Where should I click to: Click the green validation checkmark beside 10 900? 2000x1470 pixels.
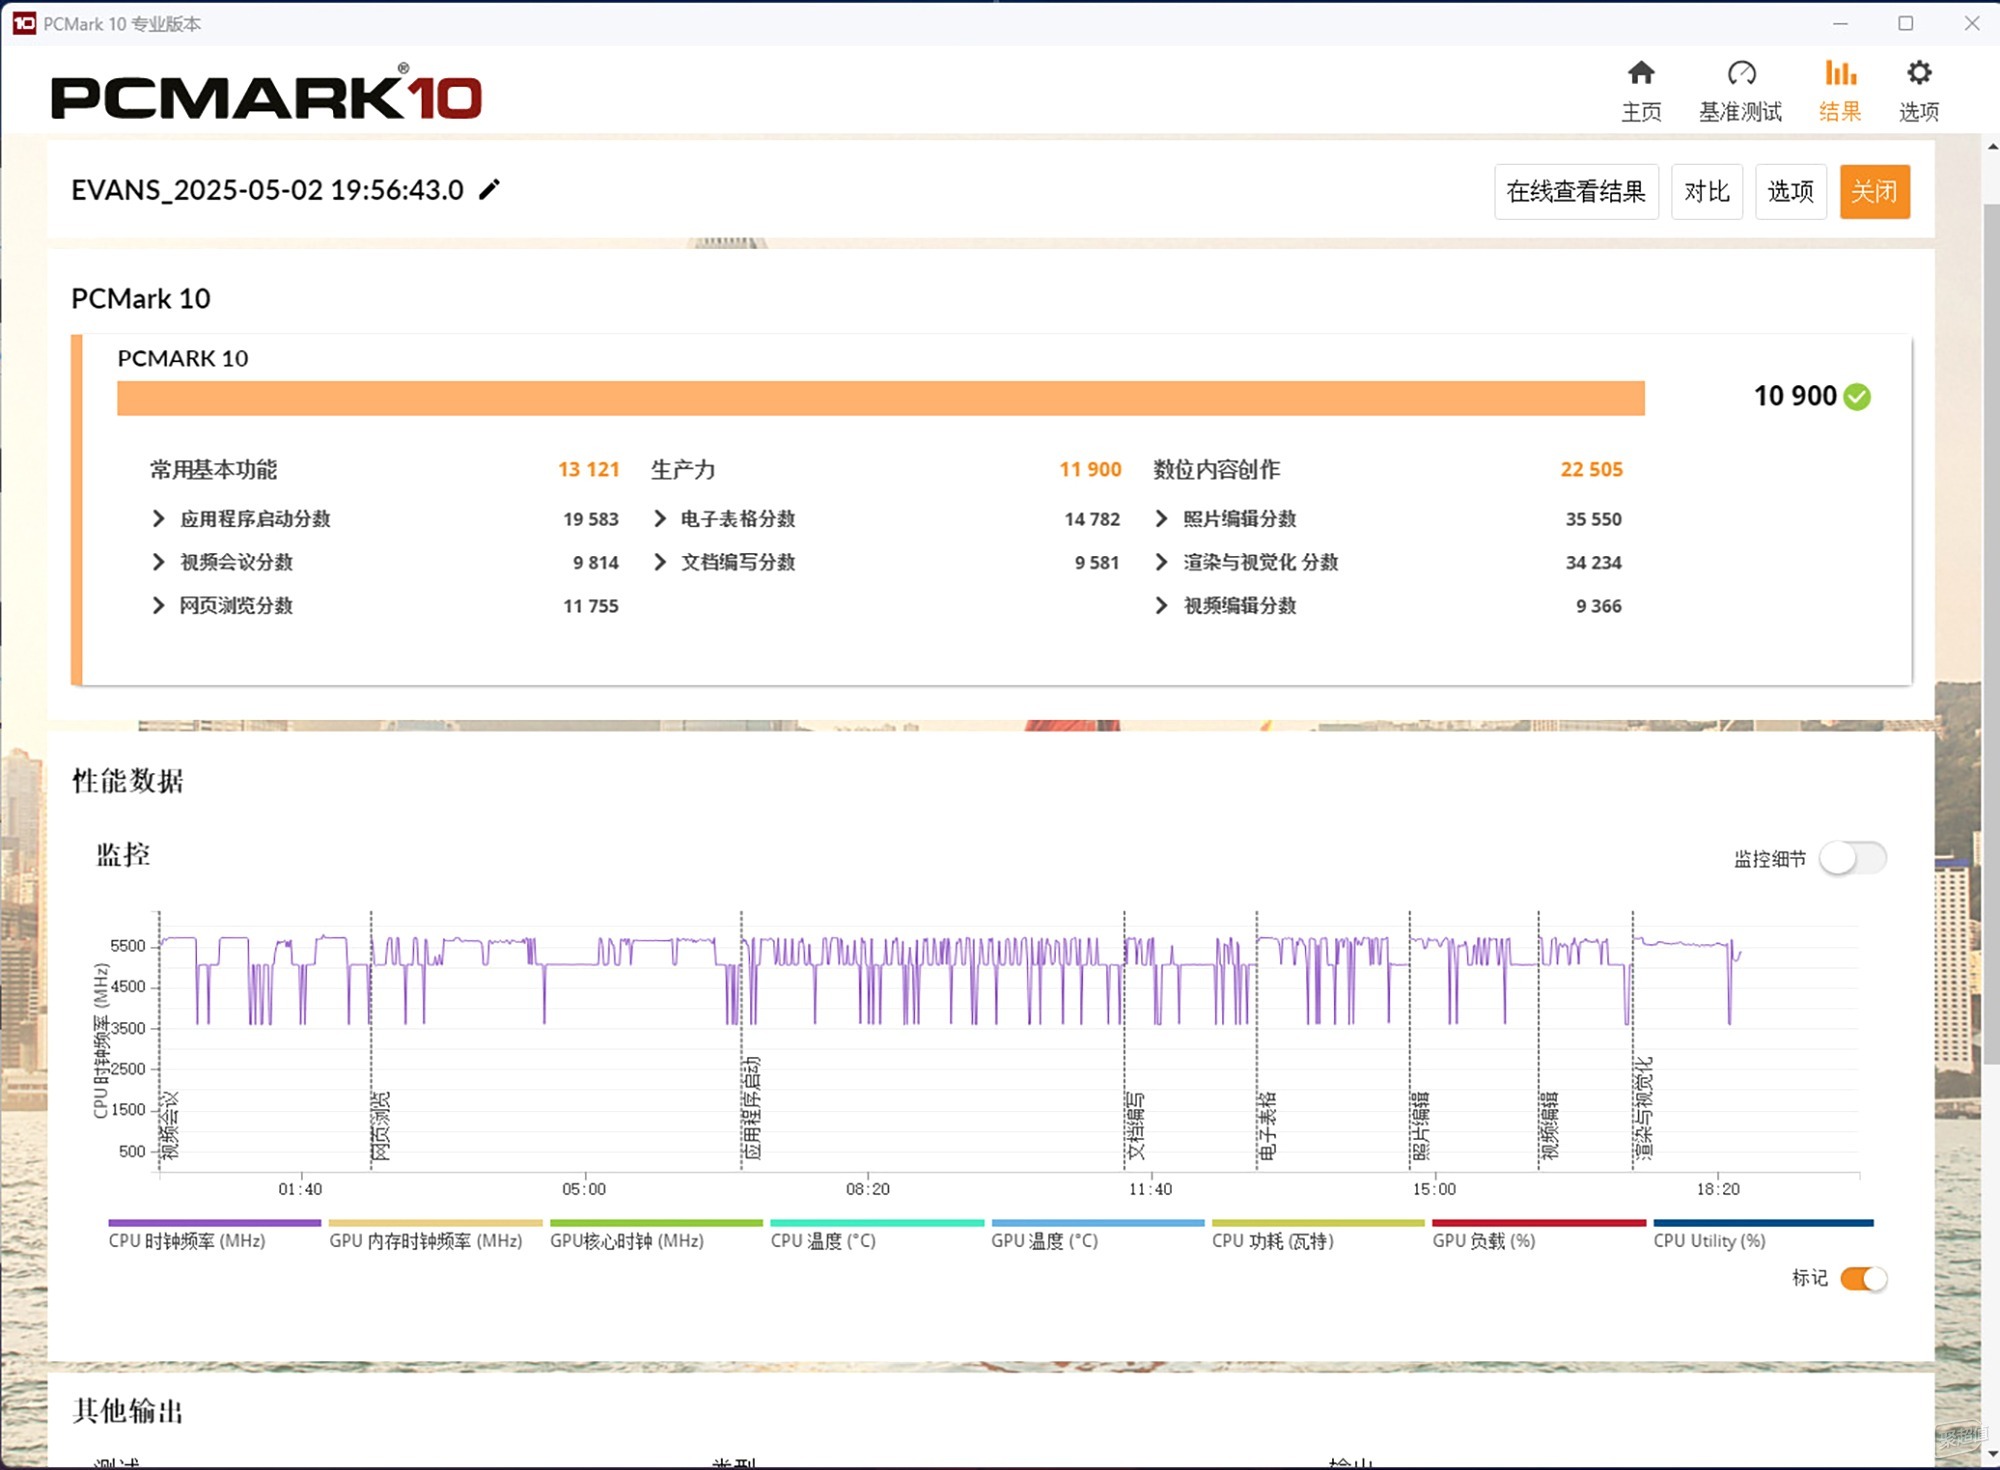[1857, 397]
